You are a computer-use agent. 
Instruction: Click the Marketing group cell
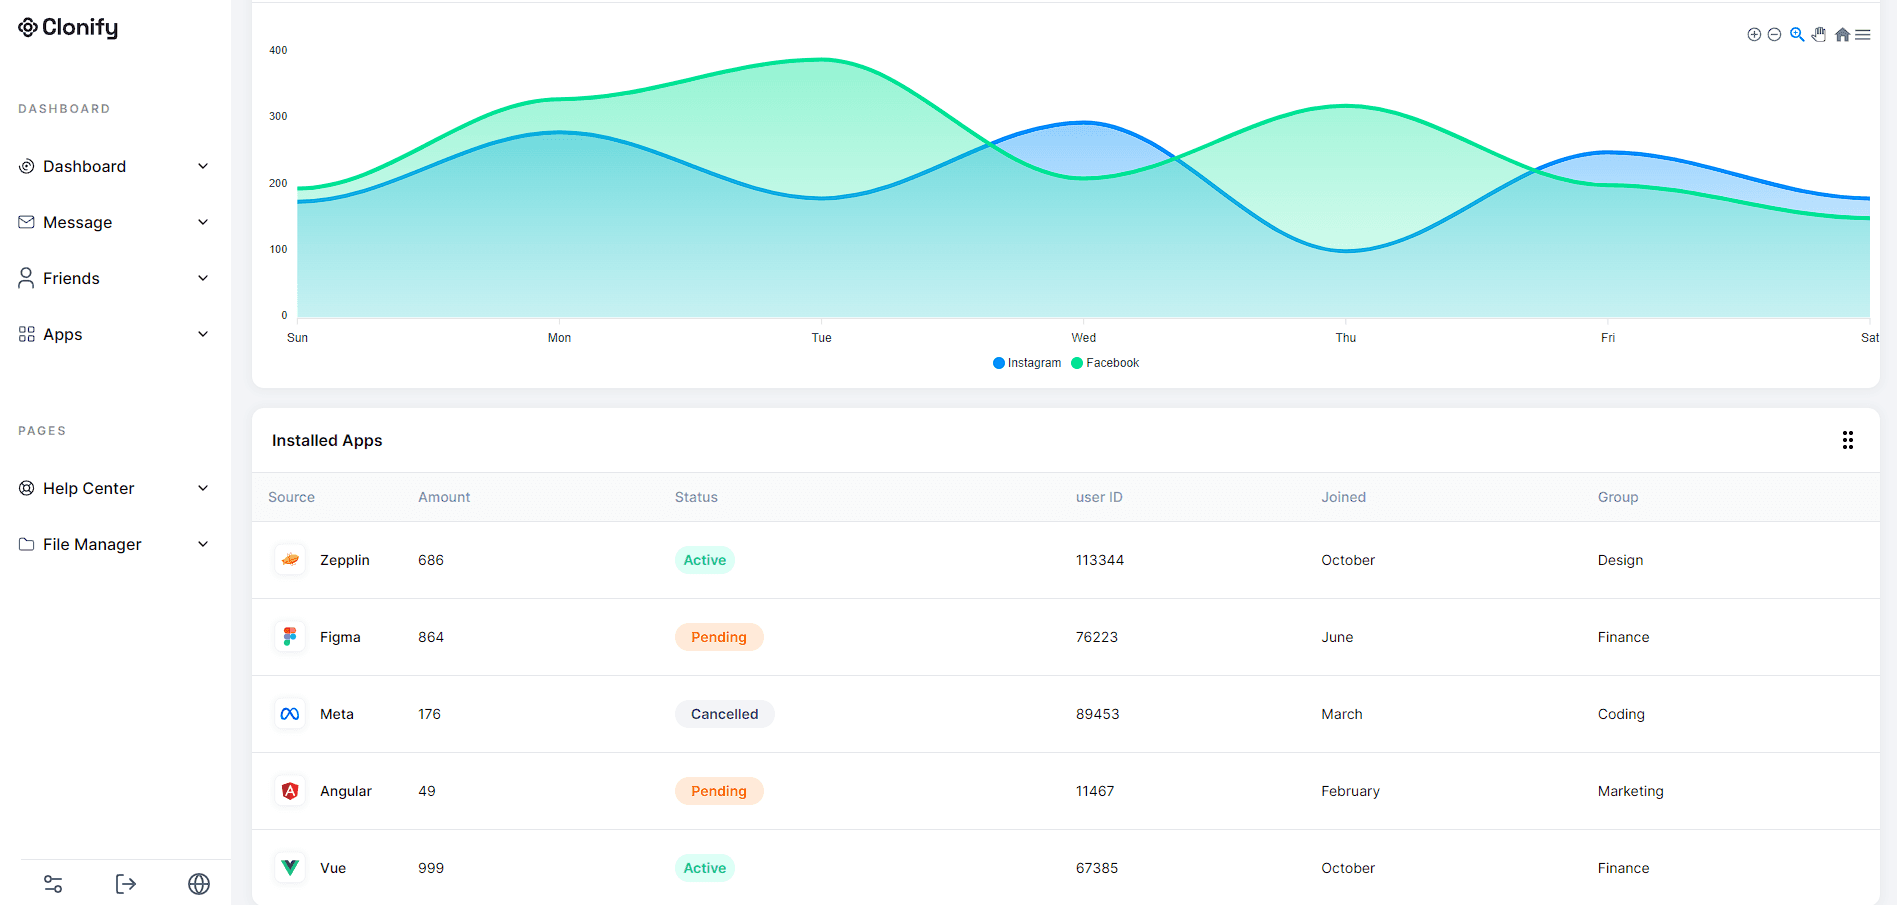(1631, 791)
